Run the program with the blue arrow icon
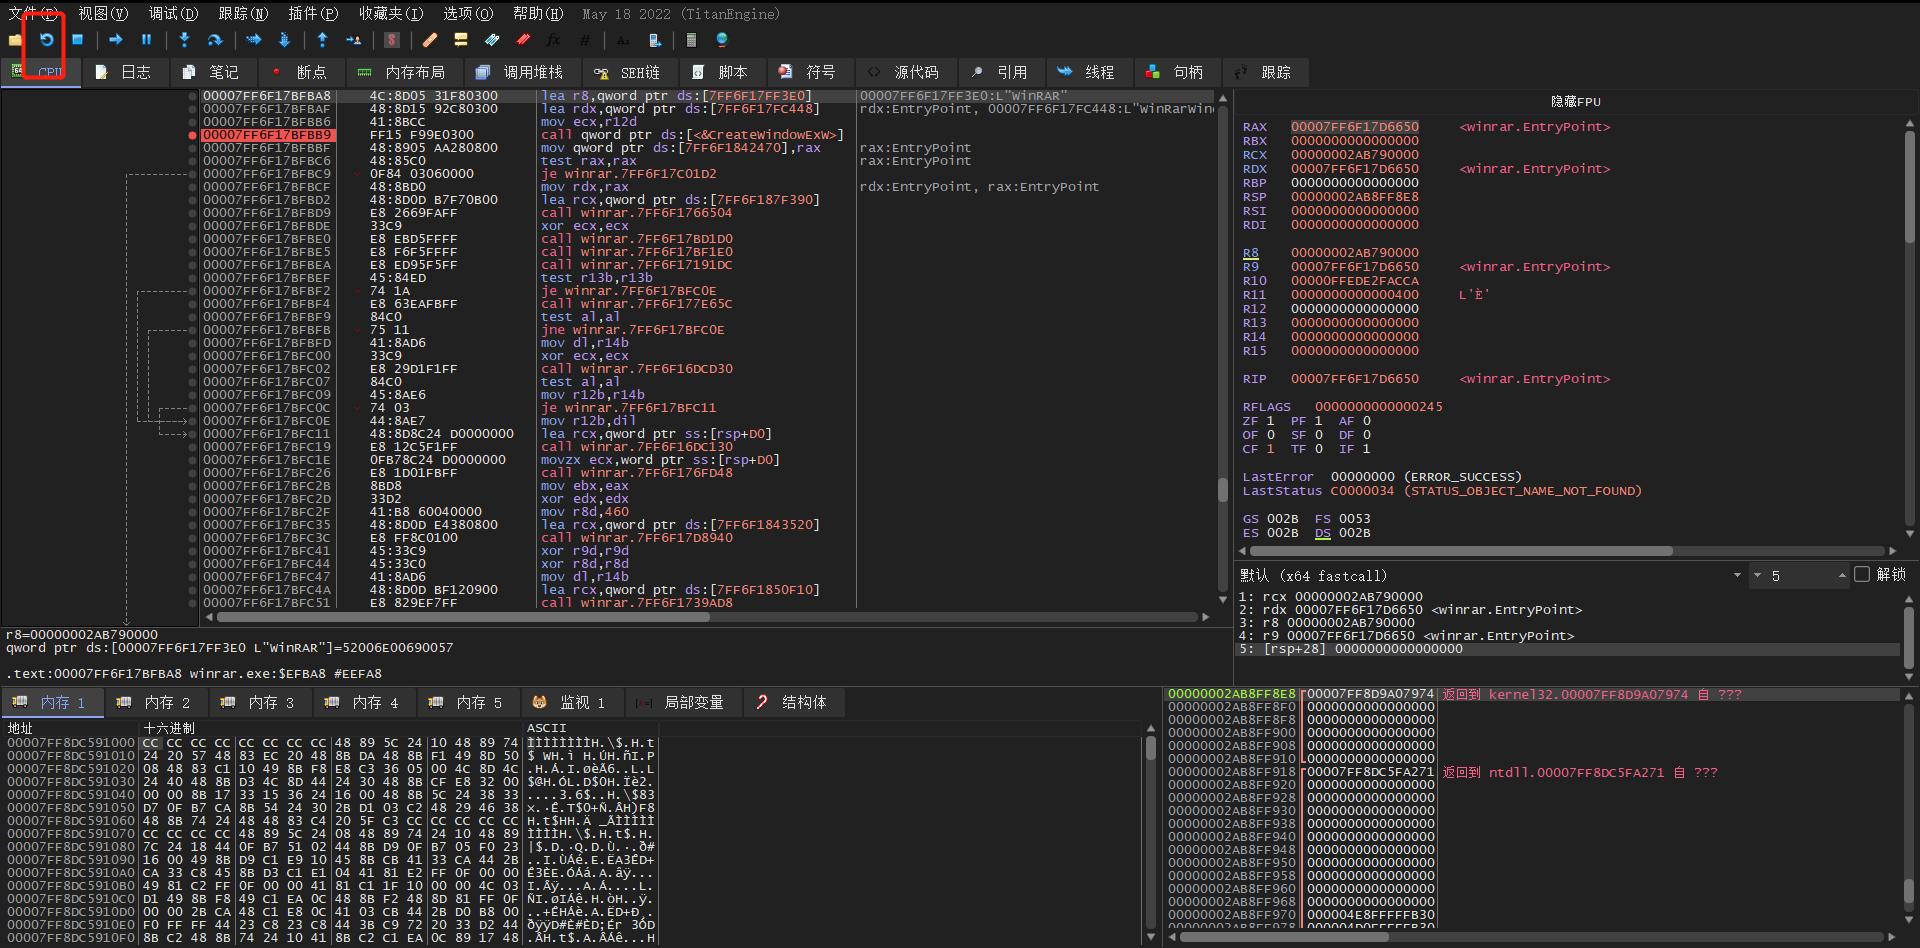Screen dimensions: 1920x948 [x=116, y=40]
